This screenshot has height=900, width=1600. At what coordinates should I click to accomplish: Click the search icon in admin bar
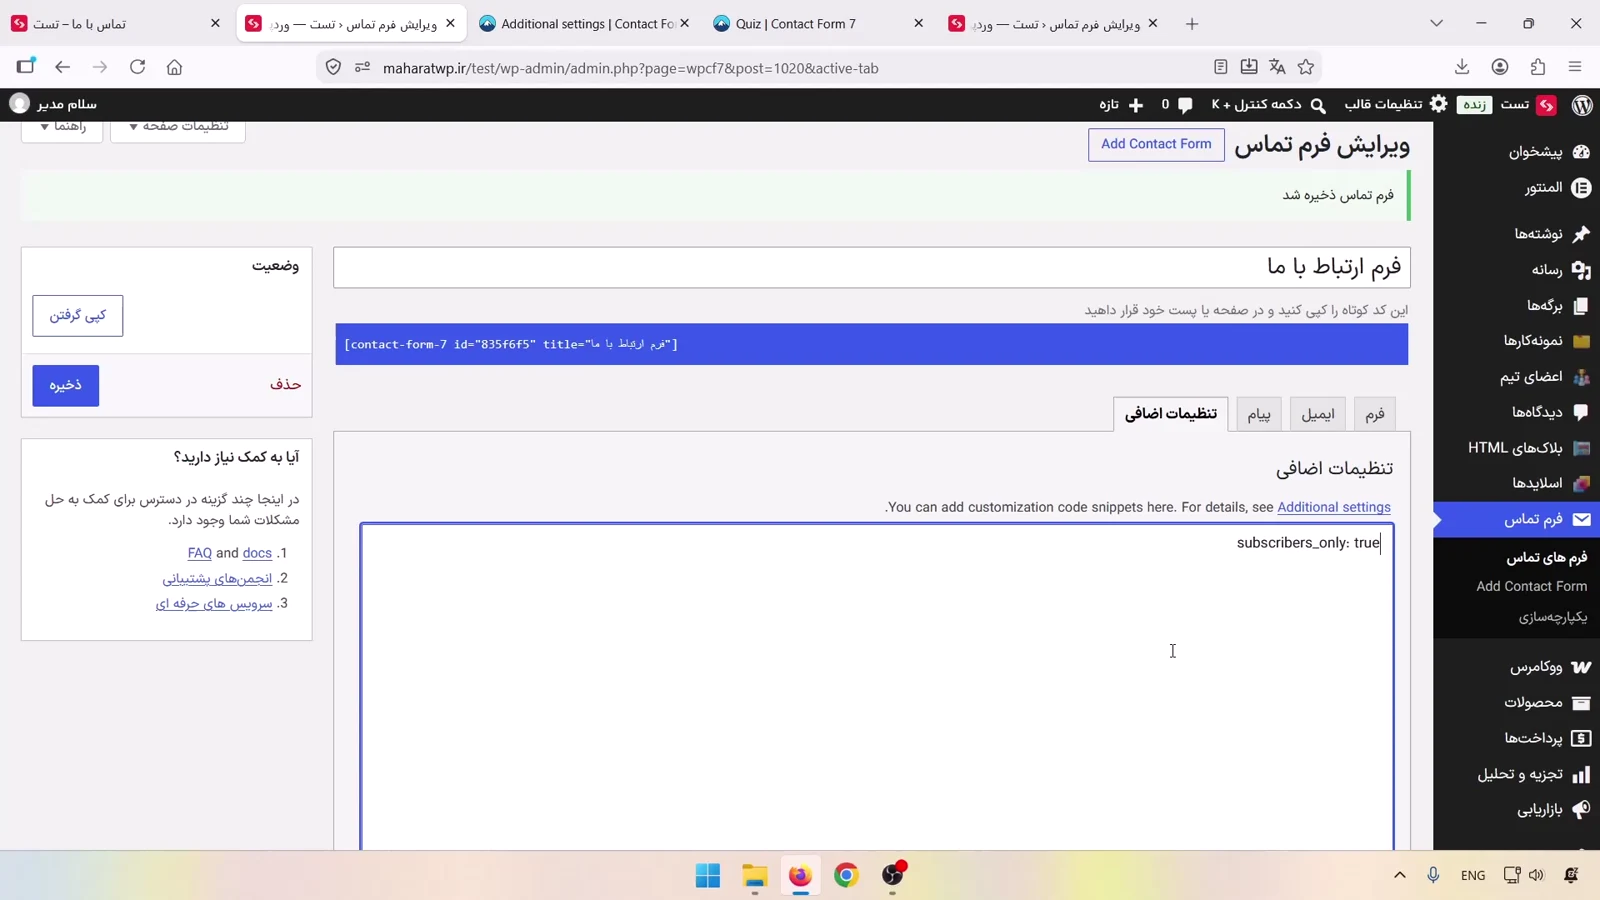[x=1318, y=105]
